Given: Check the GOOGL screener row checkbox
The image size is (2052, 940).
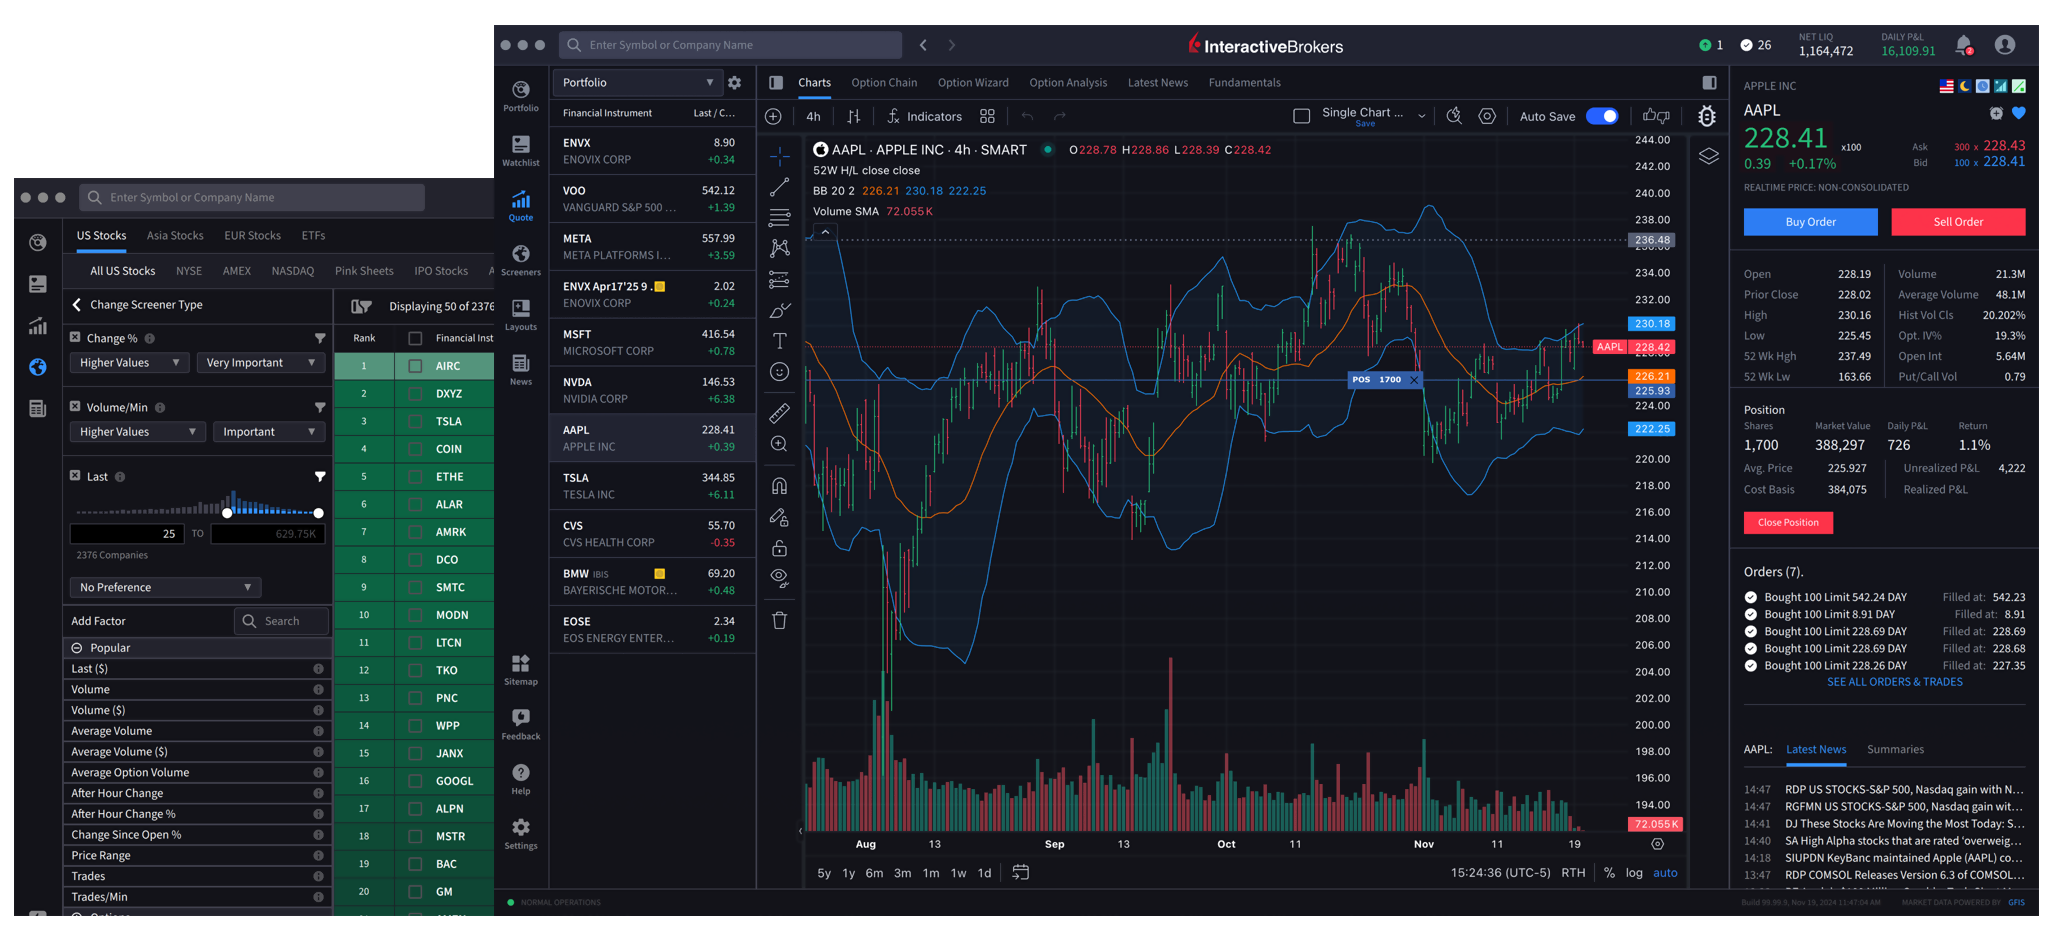Looking at the screenshot, I should coord(415,781).
